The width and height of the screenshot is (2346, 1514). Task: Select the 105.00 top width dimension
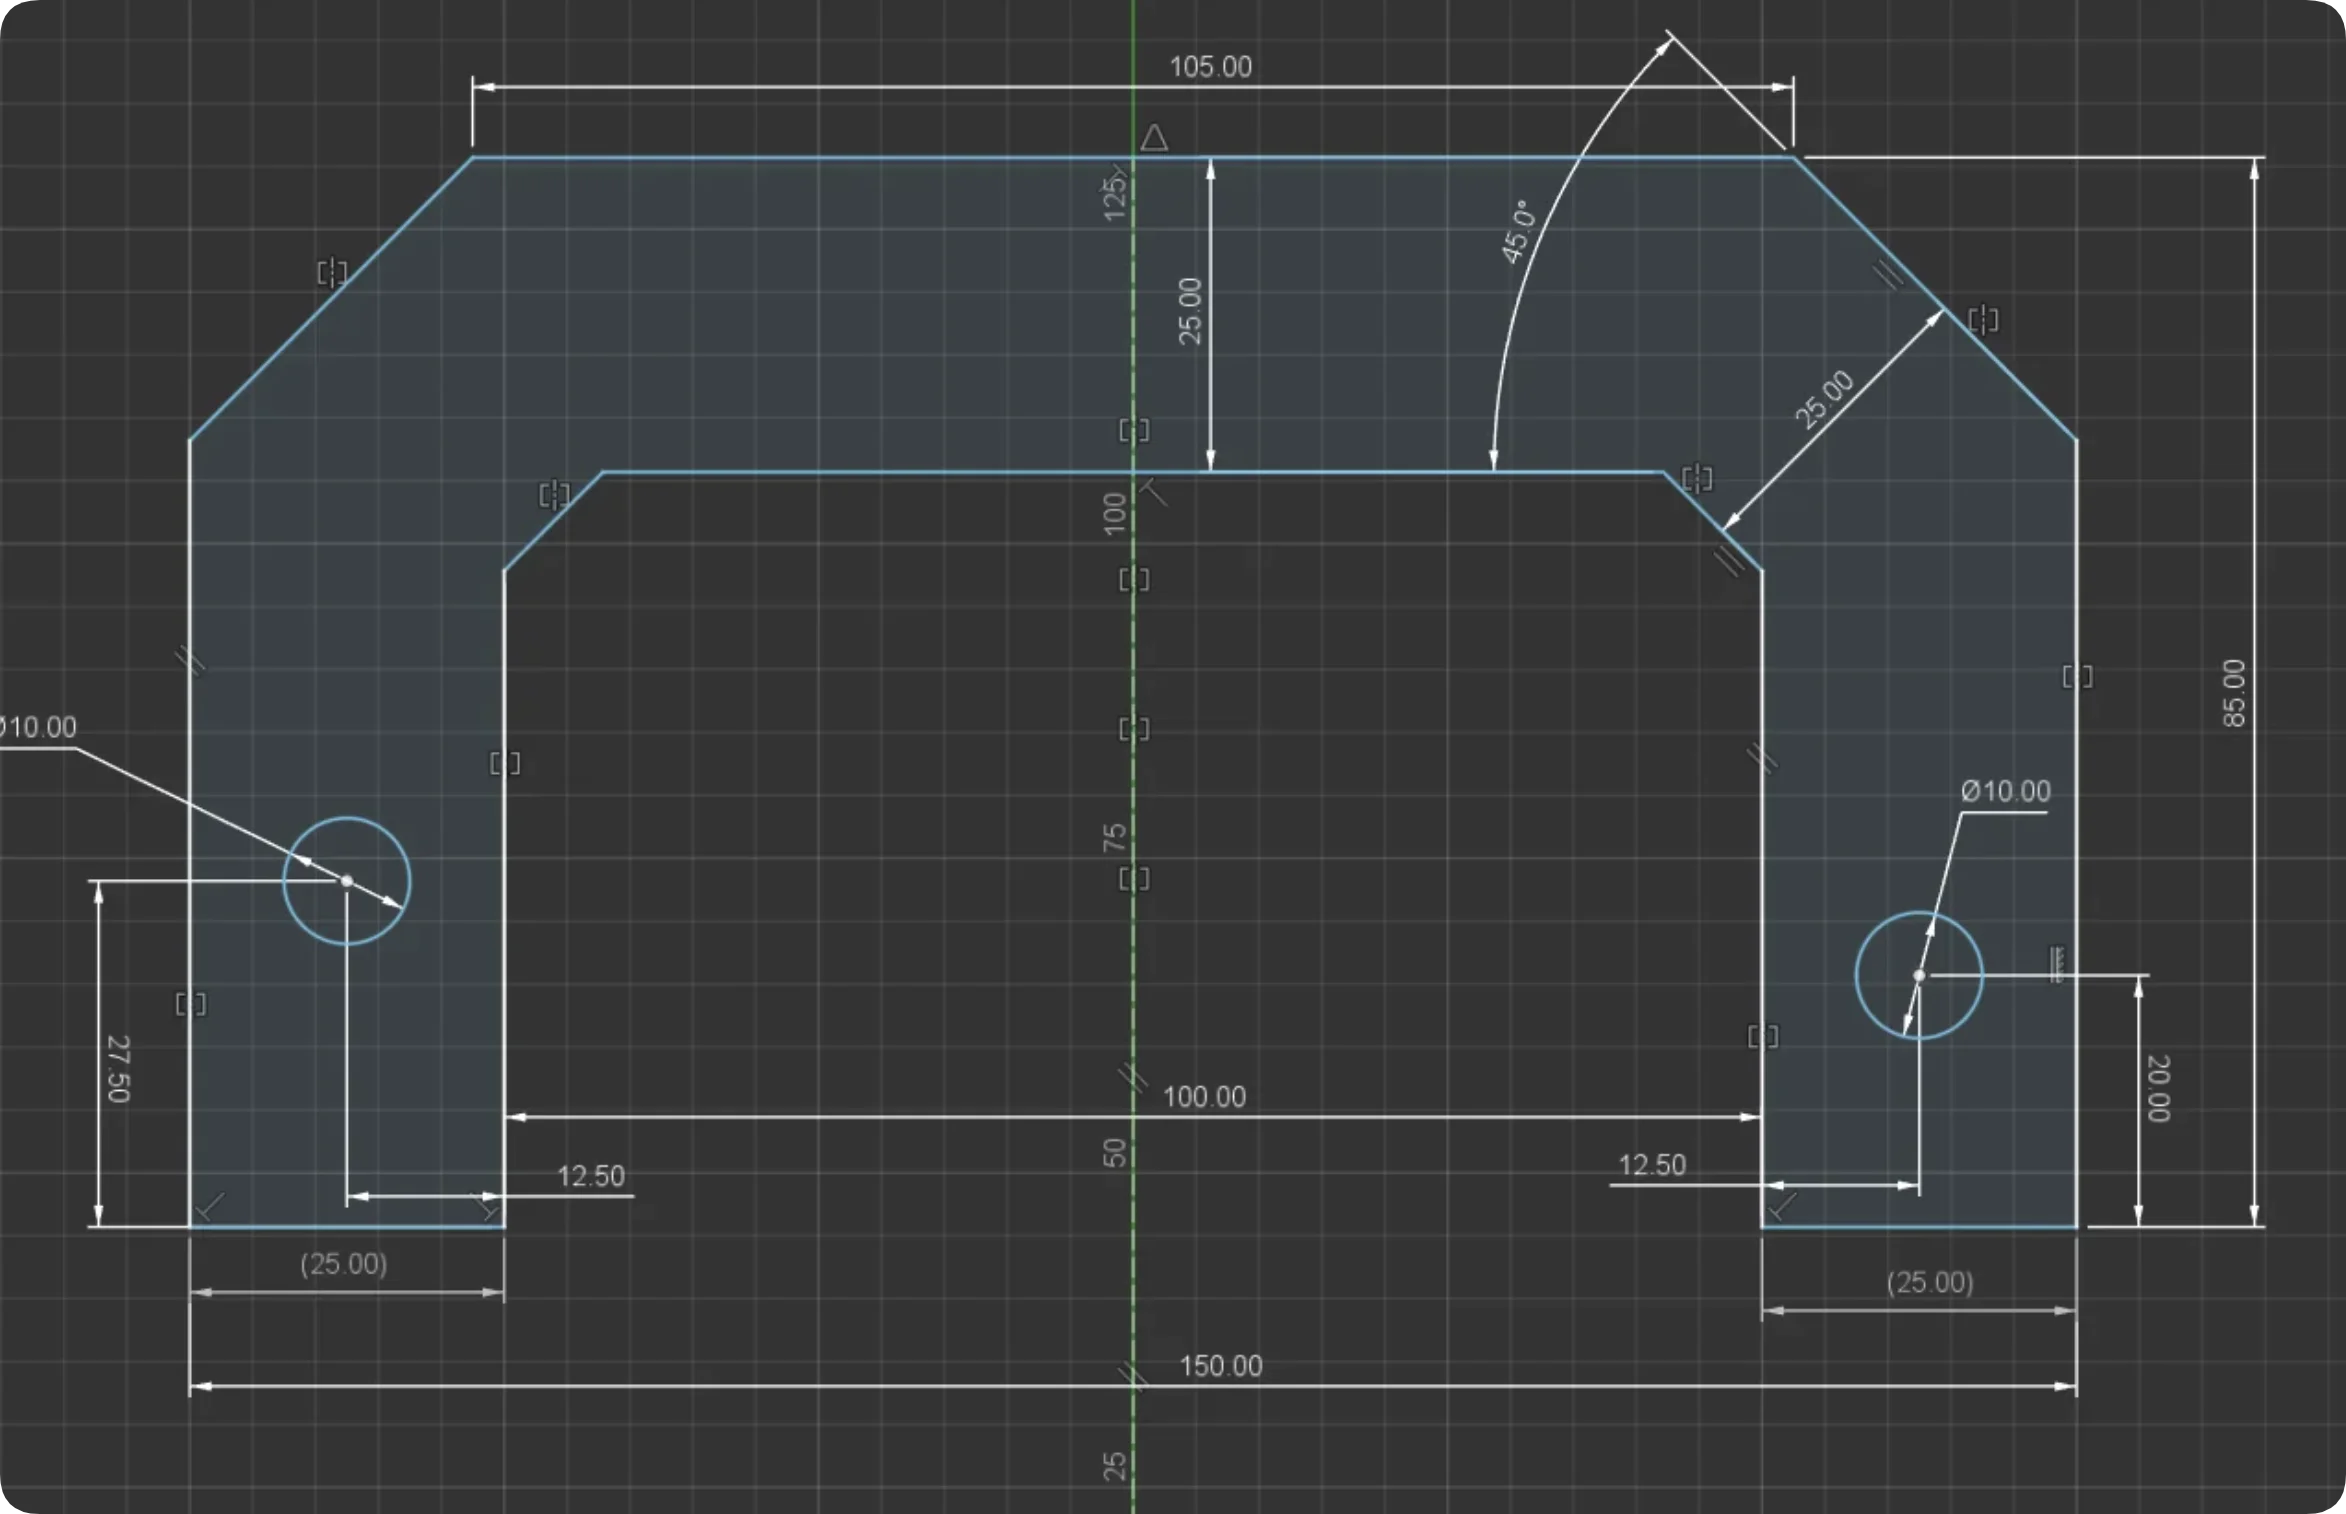1211,67
